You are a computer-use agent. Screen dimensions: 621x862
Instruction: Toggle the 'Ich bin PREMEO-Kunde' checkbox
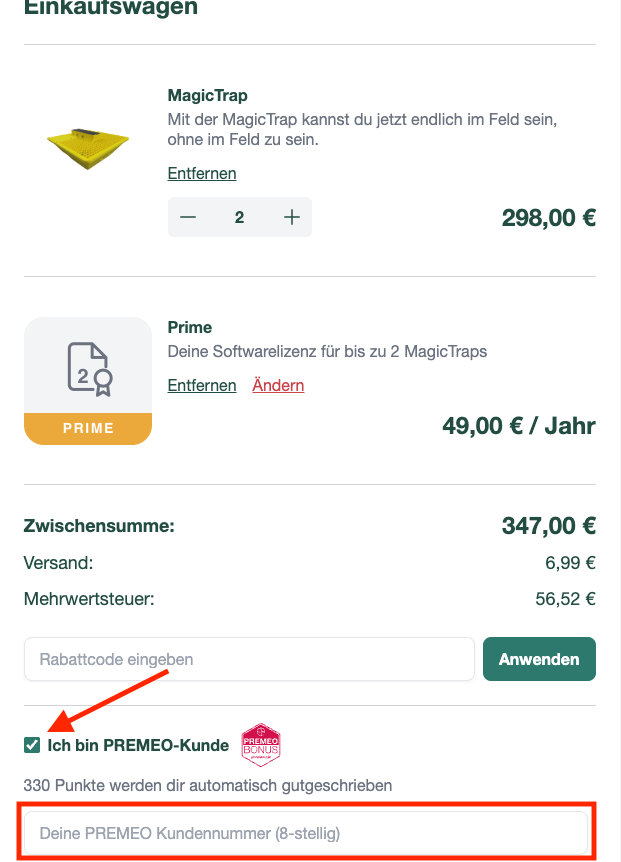31,745
